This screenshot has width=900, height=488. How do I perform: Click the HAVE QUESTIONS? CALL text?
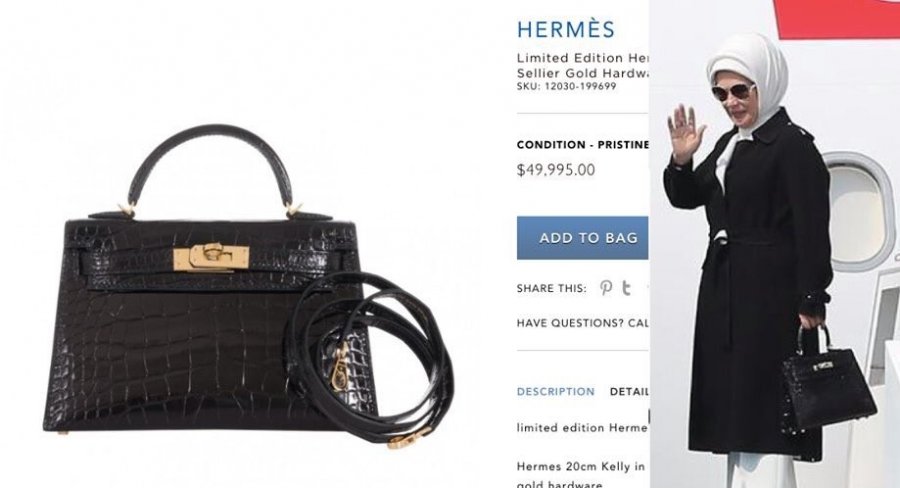coord(583,323)
